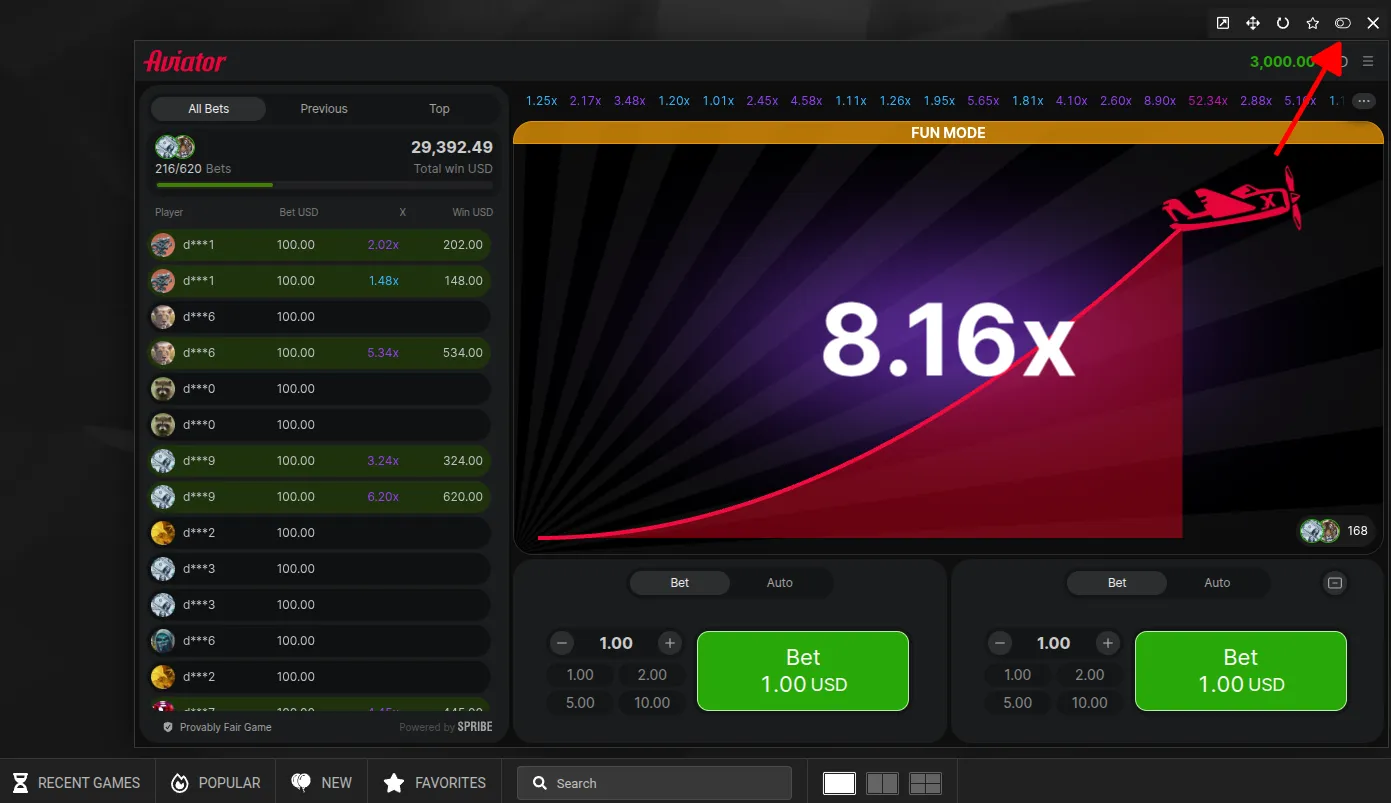Focus the Search field in the bottom bar

pyautogui.click(x=654, y=783)
